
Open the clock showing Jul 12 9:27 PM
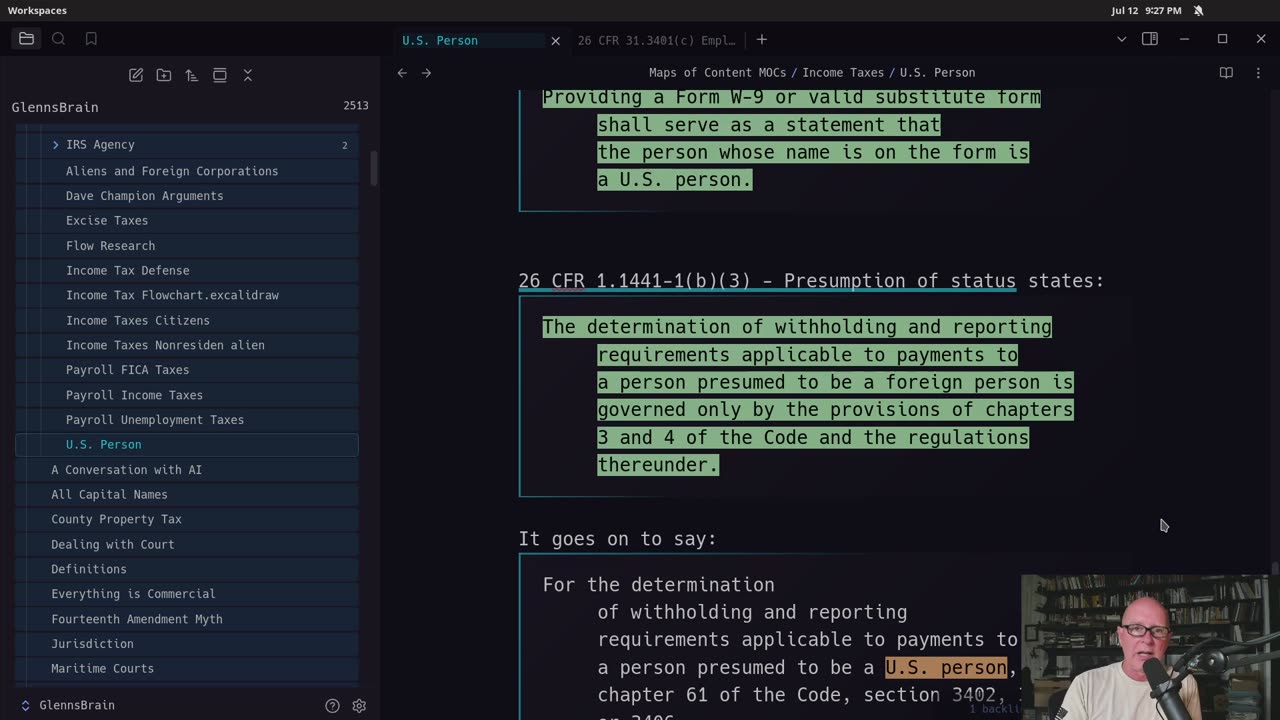(x=1147, y=10)
